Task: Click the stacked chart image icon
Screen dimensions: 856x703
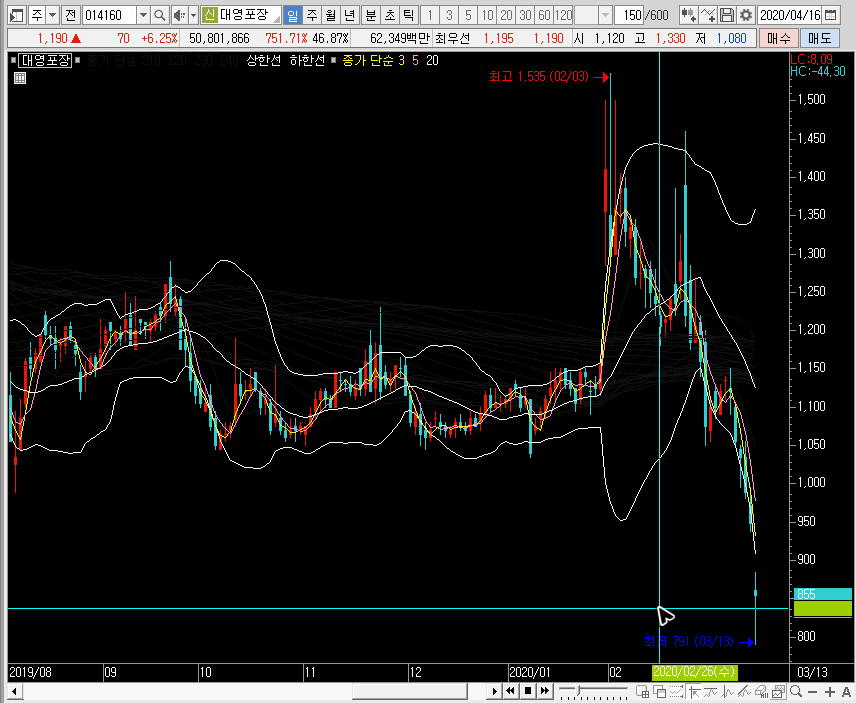Action: (779, 692)
